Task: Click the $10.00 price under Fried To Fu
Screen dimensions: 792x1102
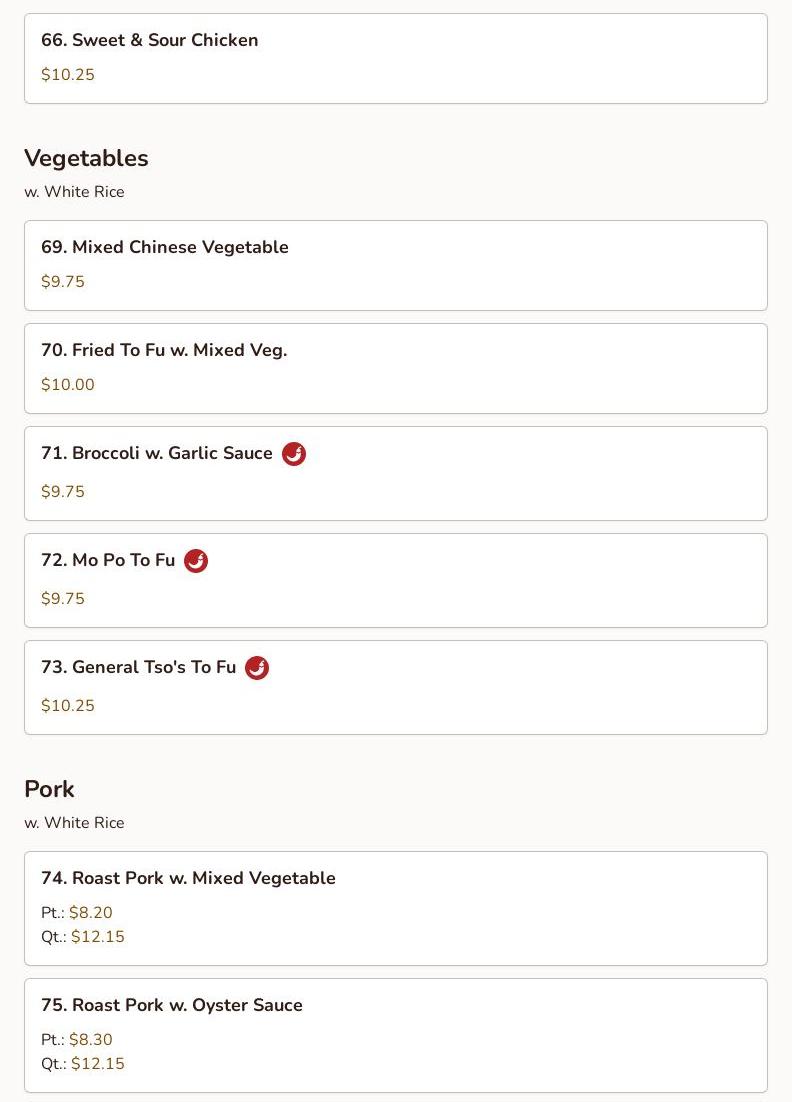Action: coord(67,384)
